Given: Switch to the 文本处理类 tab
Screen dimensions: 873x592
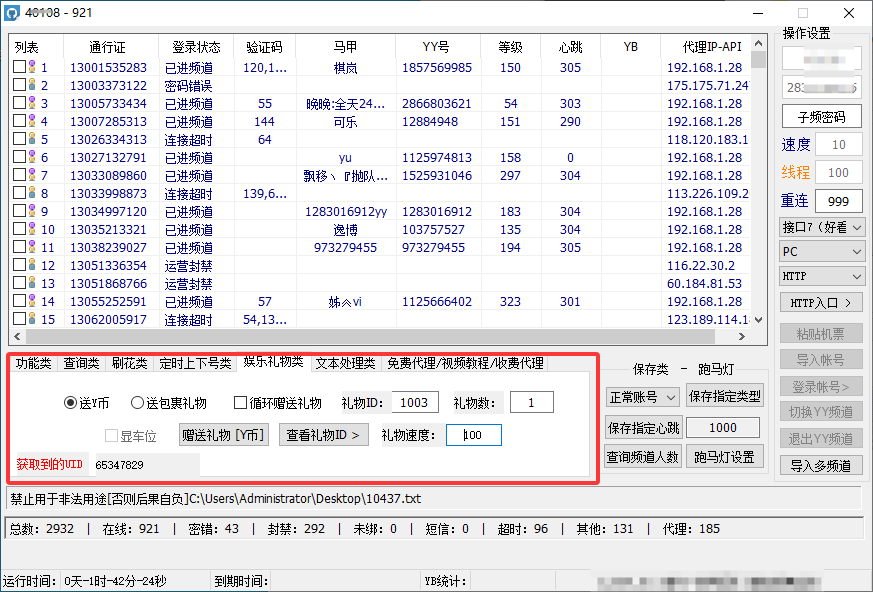Looking at the screenshot, I should 345,363.
